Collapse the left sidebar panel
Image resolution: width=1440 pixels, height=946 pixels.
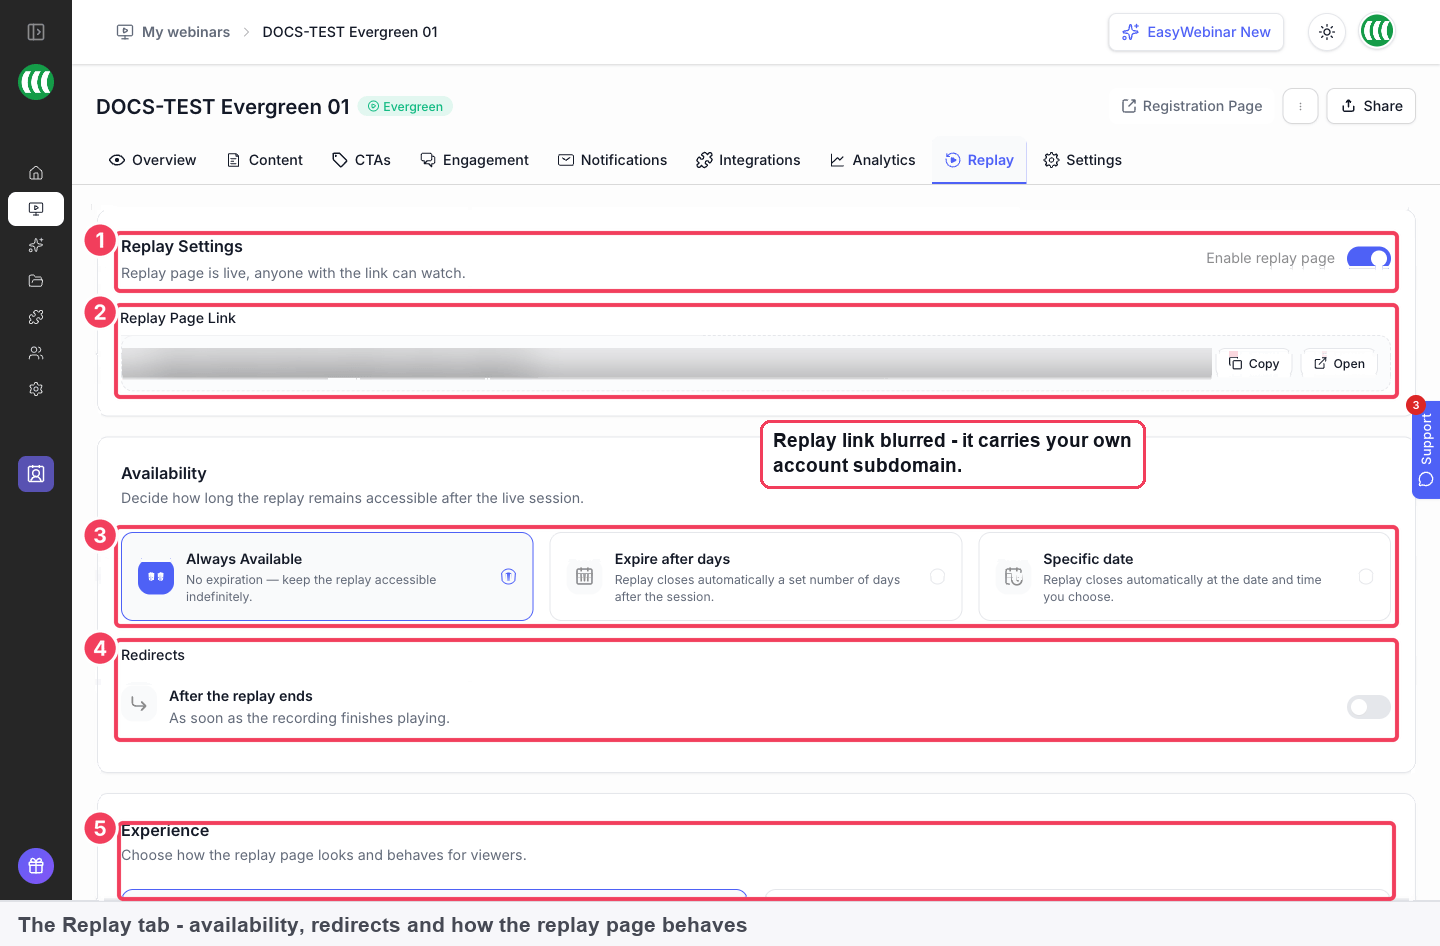(x=36, y=32)
